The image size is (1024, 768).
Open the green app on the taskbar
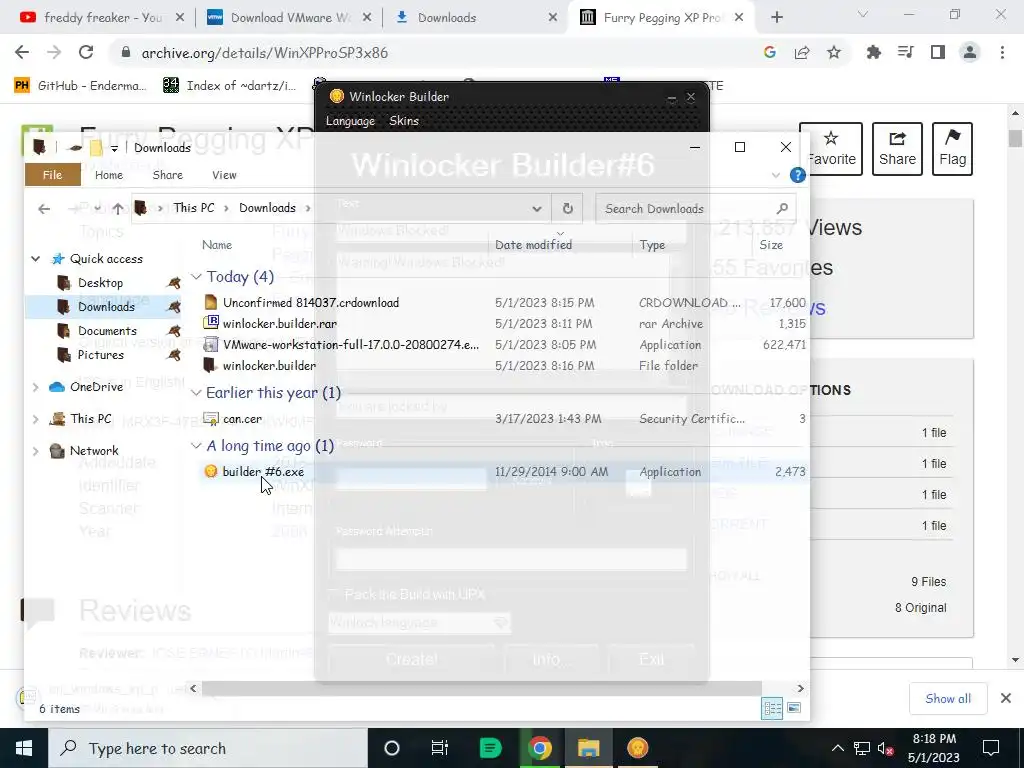click(x=490, y=748)
